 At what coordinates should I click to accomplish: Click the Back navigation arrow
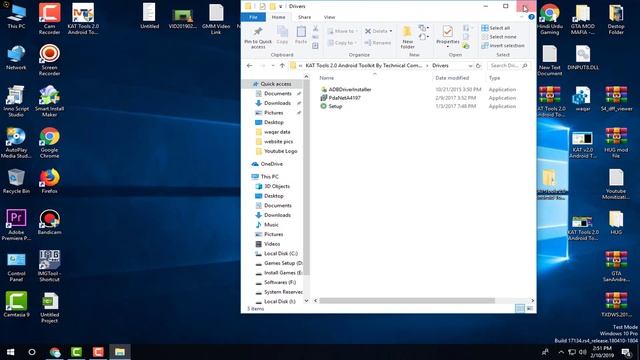point(249,66)
